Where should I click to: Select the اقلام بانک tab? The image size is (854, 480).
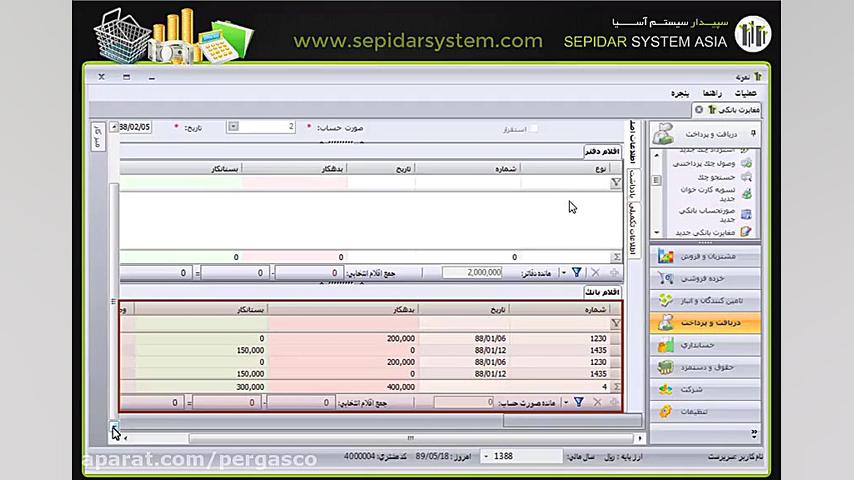tap(602, 292)
